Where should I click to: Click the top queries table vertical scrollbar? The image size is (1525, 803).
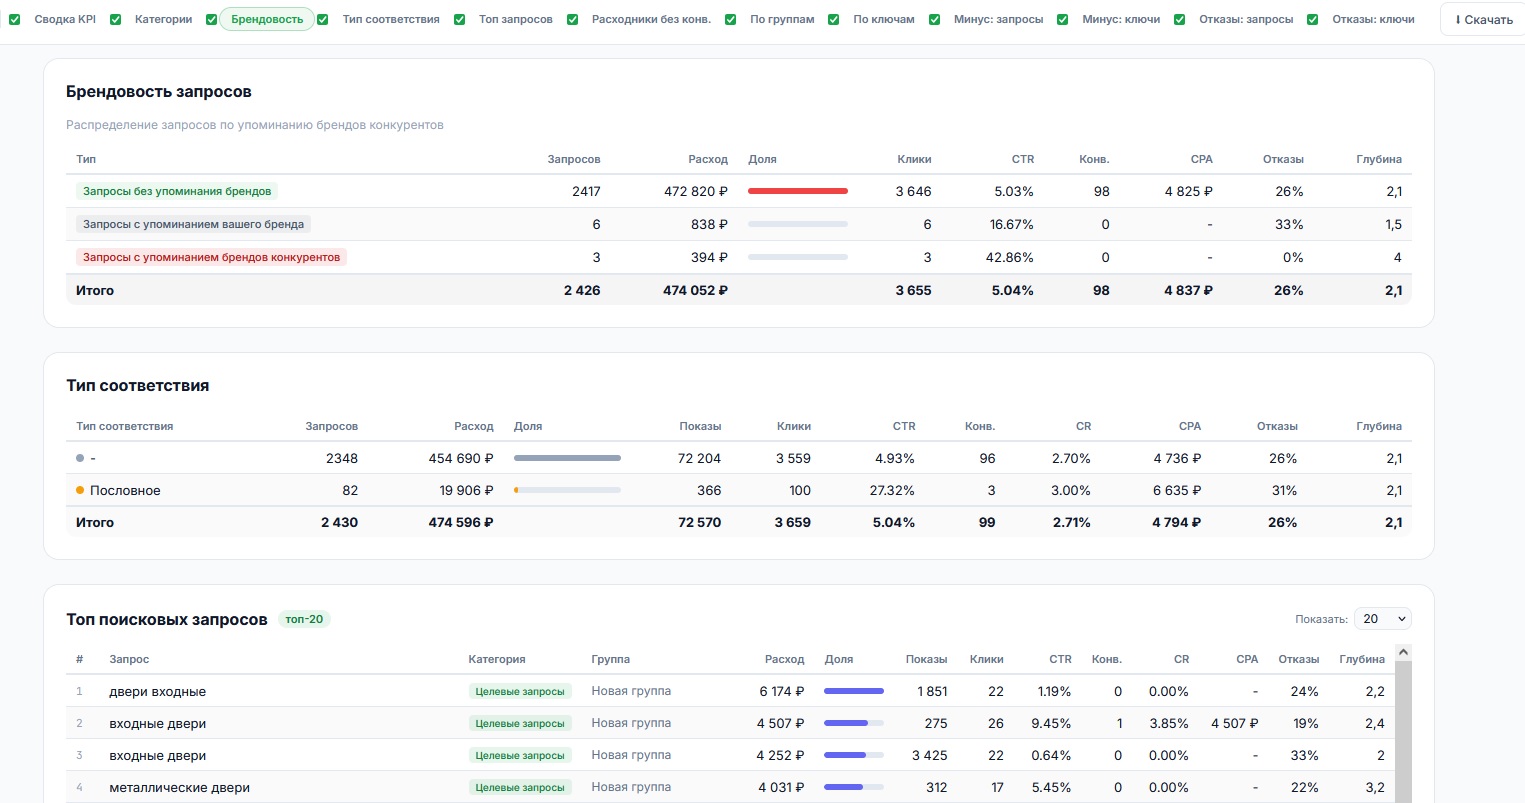tap(1403, 730)
